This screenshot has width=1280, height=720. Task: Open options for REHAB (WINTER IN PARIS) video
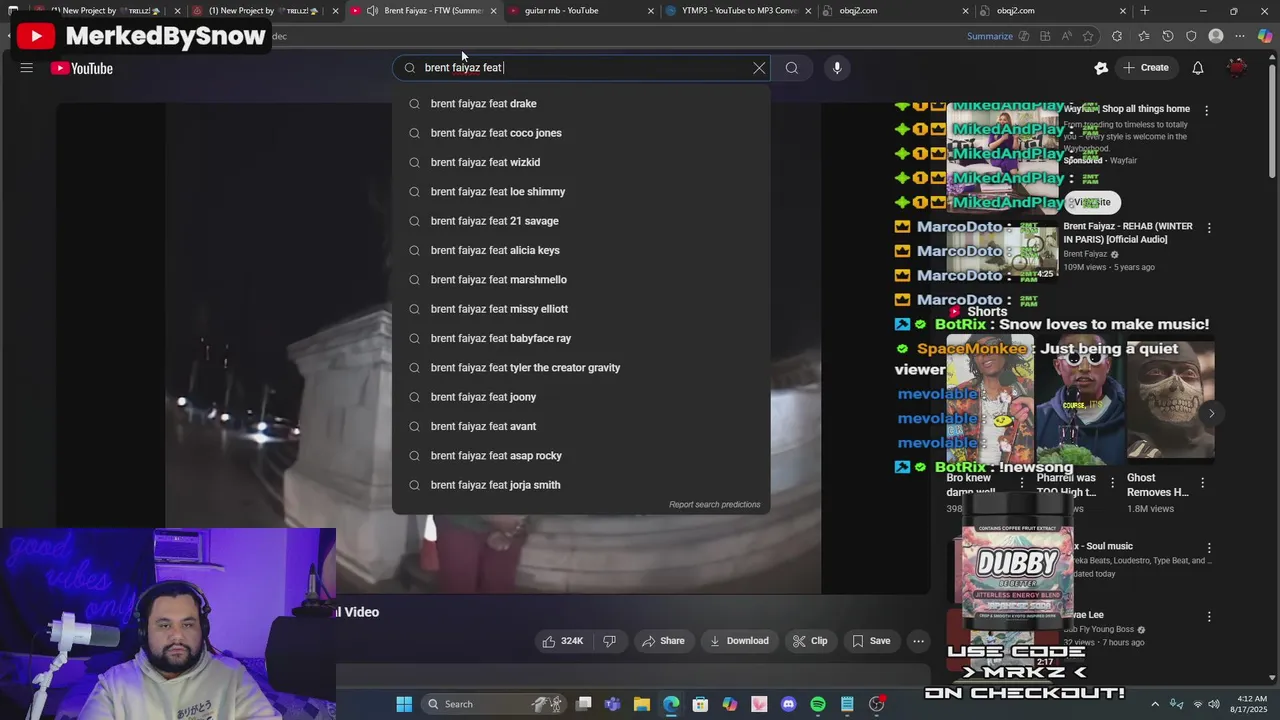[1209, 229]
